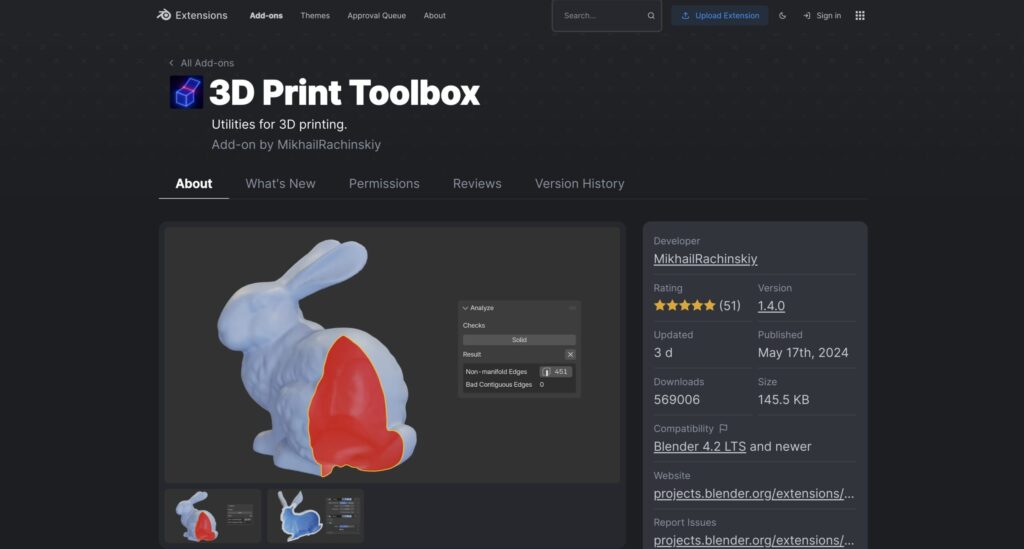Switch to What's New tab
This screenshot has width=1024, height=549.
(280, 183)
